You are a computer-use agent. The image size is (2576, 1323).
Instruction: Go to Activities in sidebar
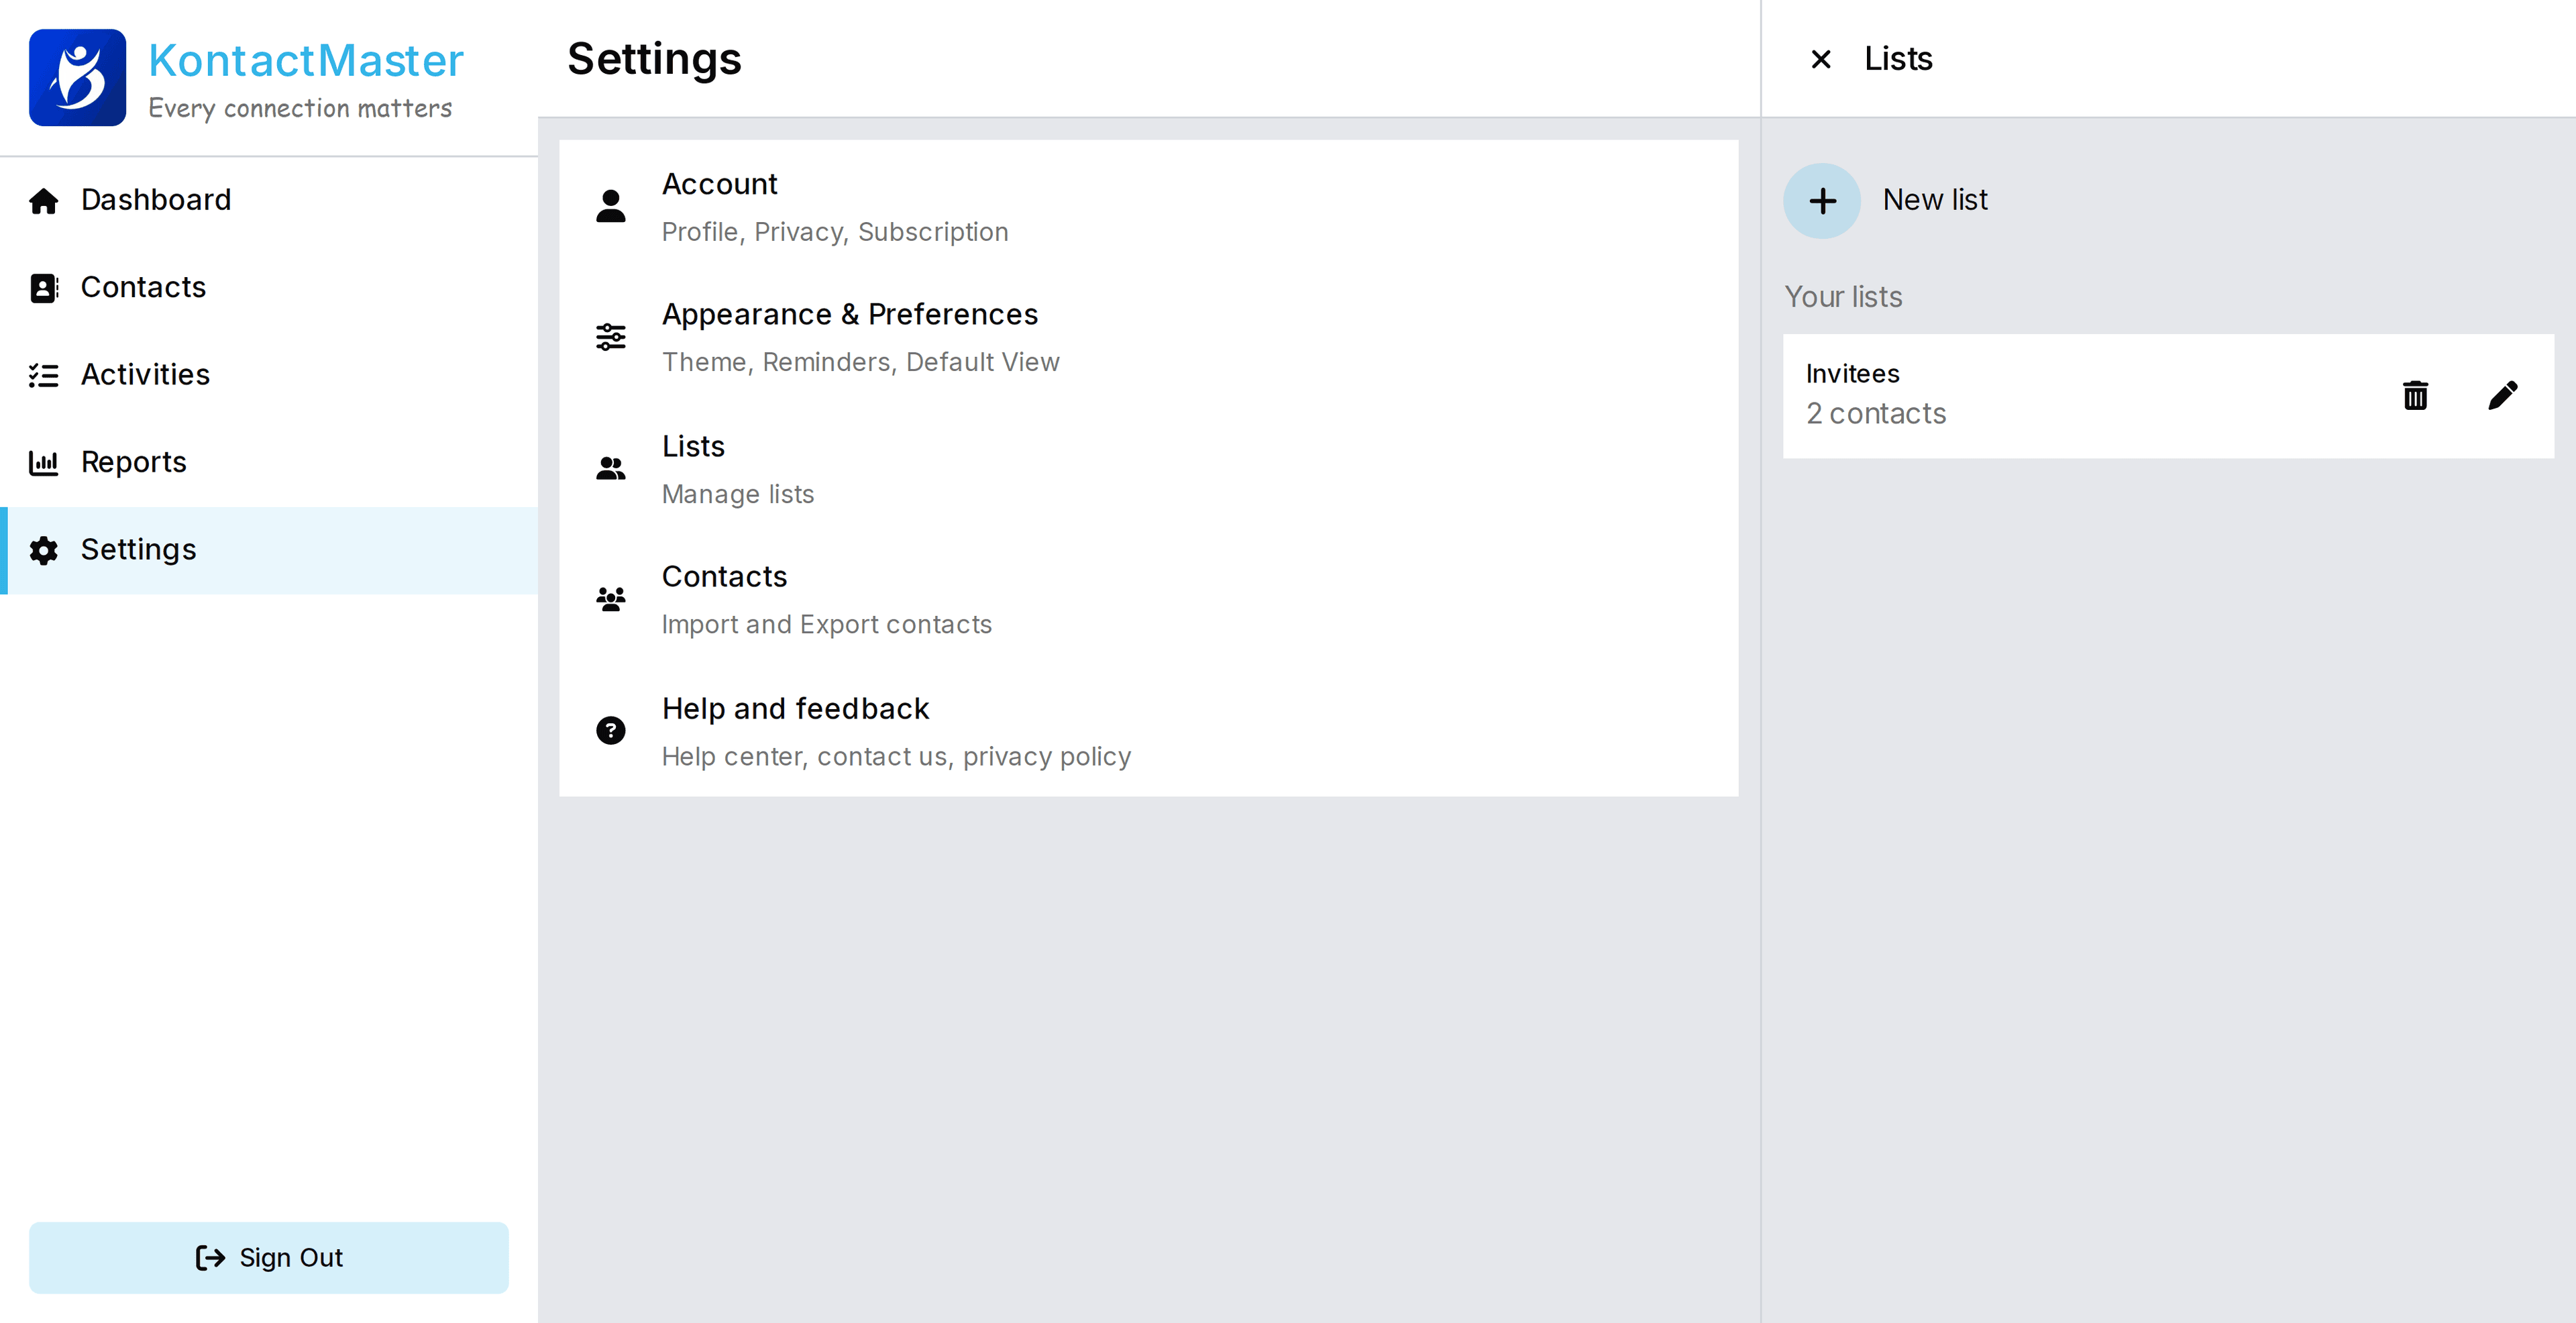click(x=145, y=375)
